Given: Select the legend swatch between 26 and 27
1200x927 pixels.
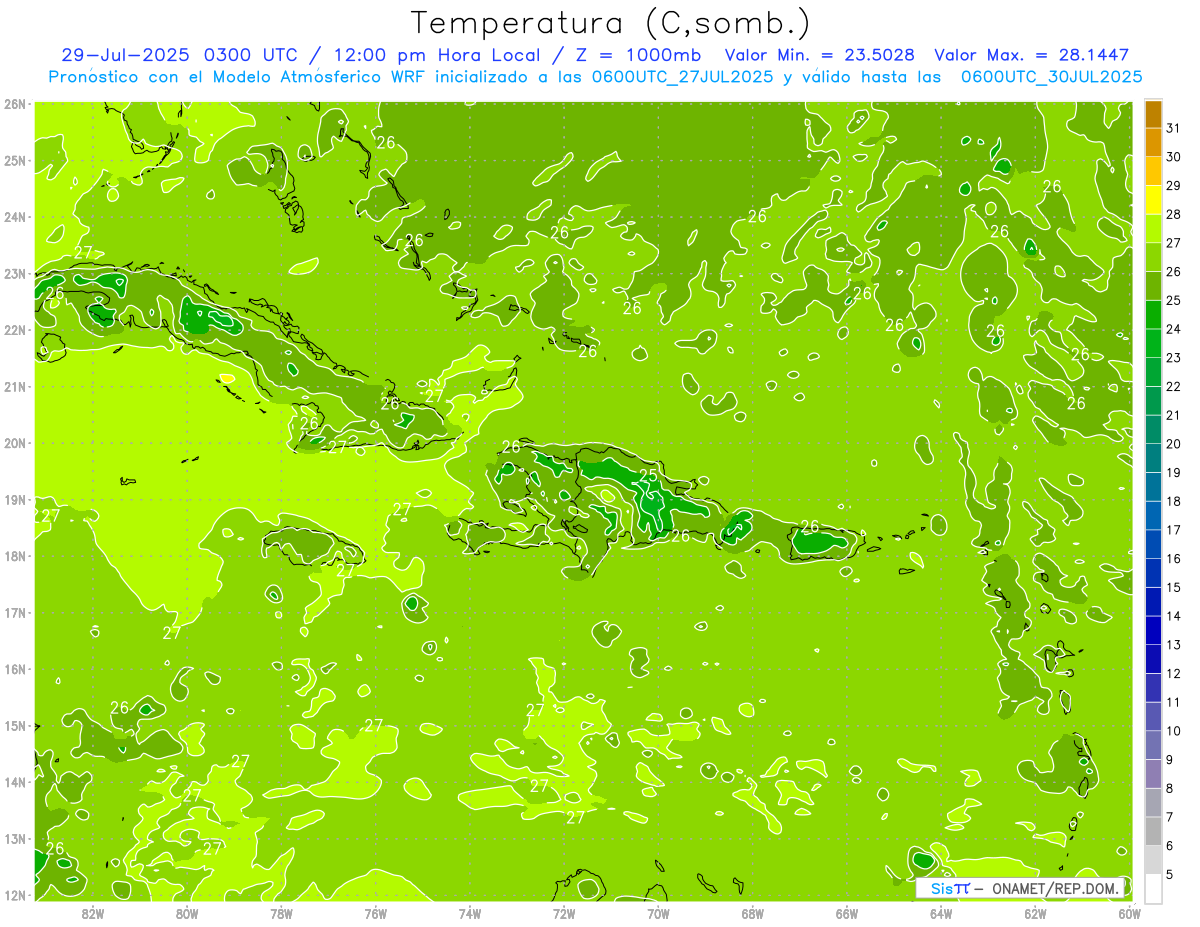Looking at the screenshot, I should pos(1153,258).
